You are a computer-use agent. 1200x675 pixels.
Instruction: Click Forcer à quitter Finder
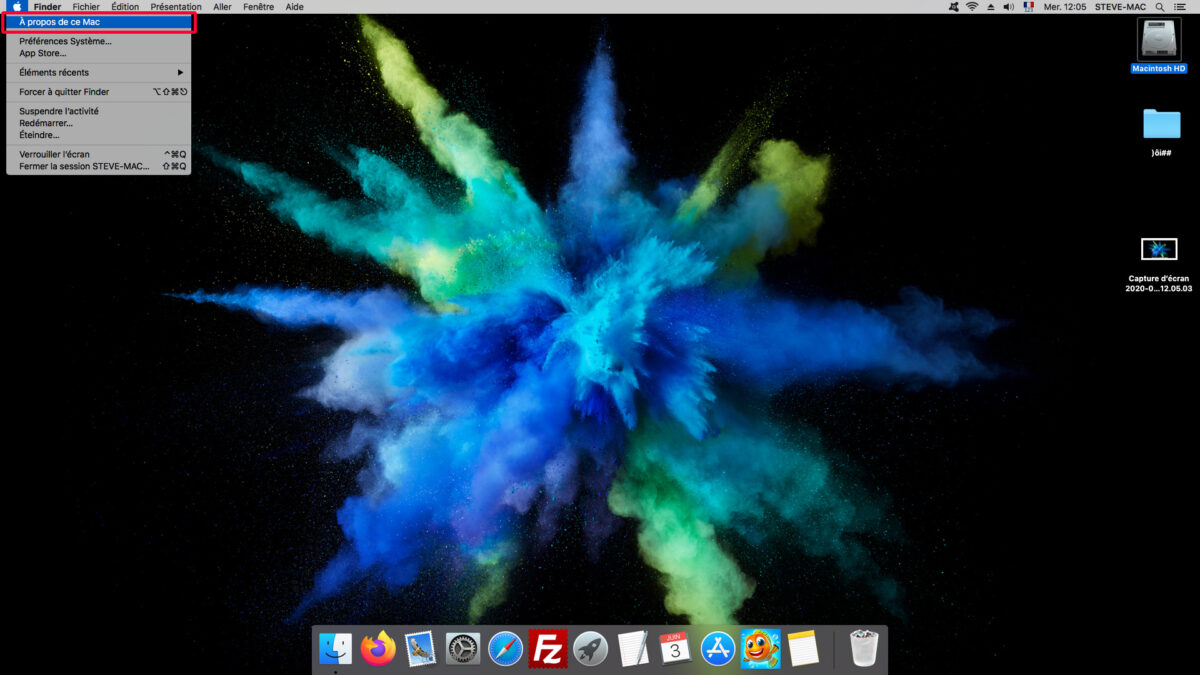click(x=64, y=92)
